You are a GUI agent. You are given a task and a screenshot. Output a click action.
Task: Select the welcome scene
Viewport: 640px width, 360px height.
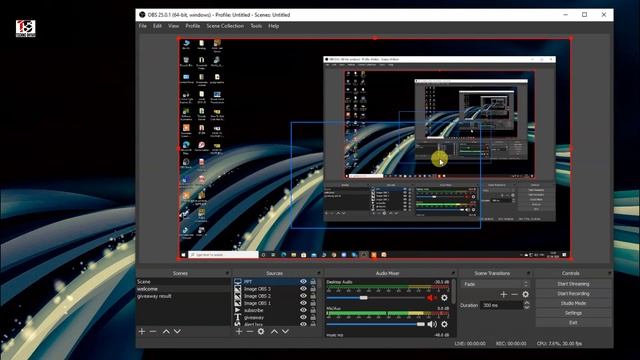[183, 289]
